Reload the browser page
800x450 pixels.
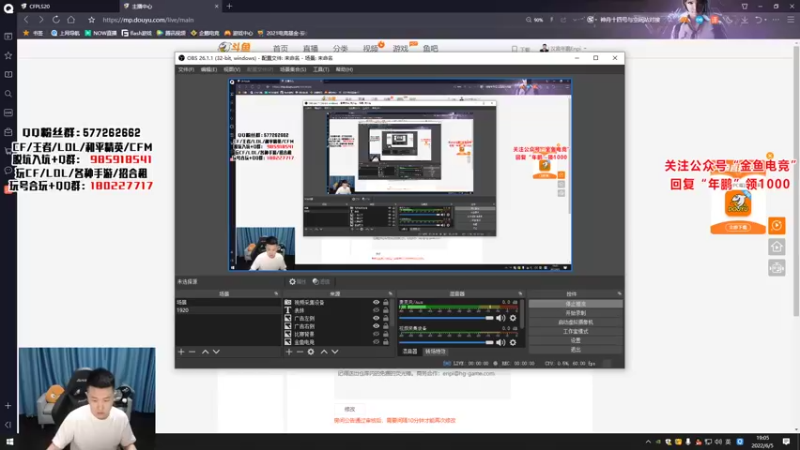(56, 20)
